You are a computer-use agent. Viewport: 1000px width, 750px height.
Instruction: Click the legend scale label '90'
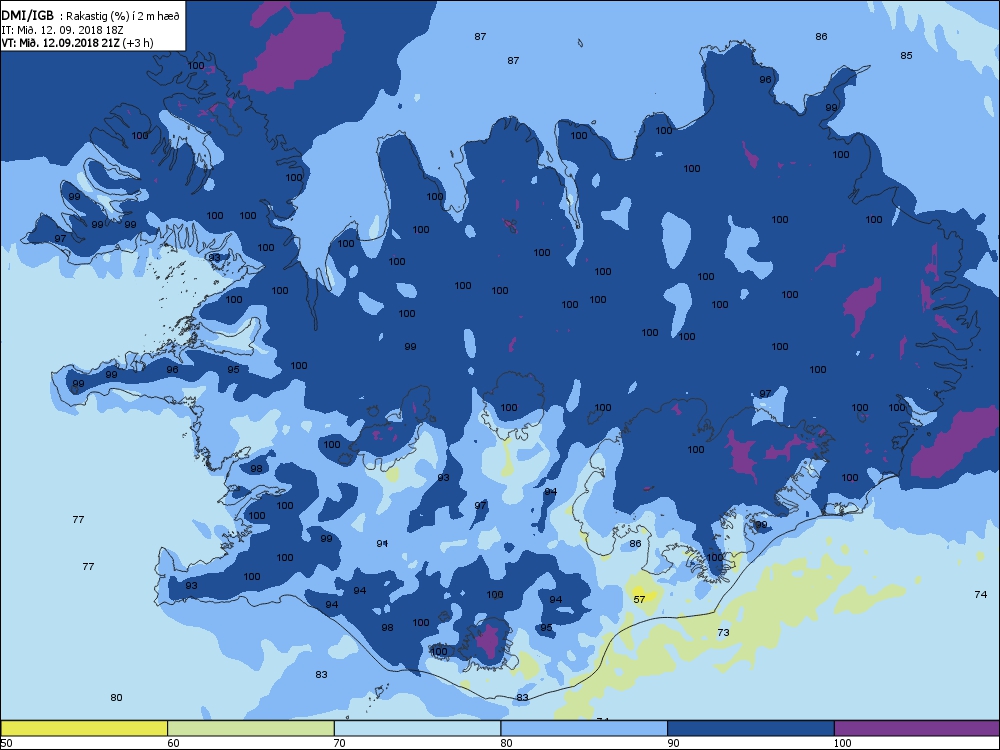[673, 742]
